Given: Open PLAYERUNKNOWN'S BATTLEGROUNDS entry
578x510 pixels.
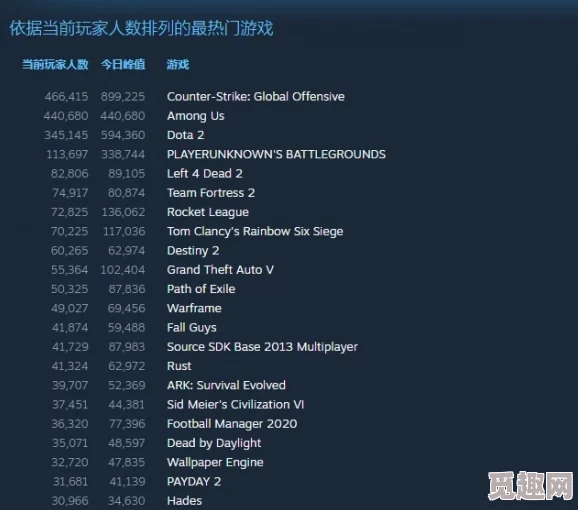Looking at the screenshot, I should (x=276, y=154).
